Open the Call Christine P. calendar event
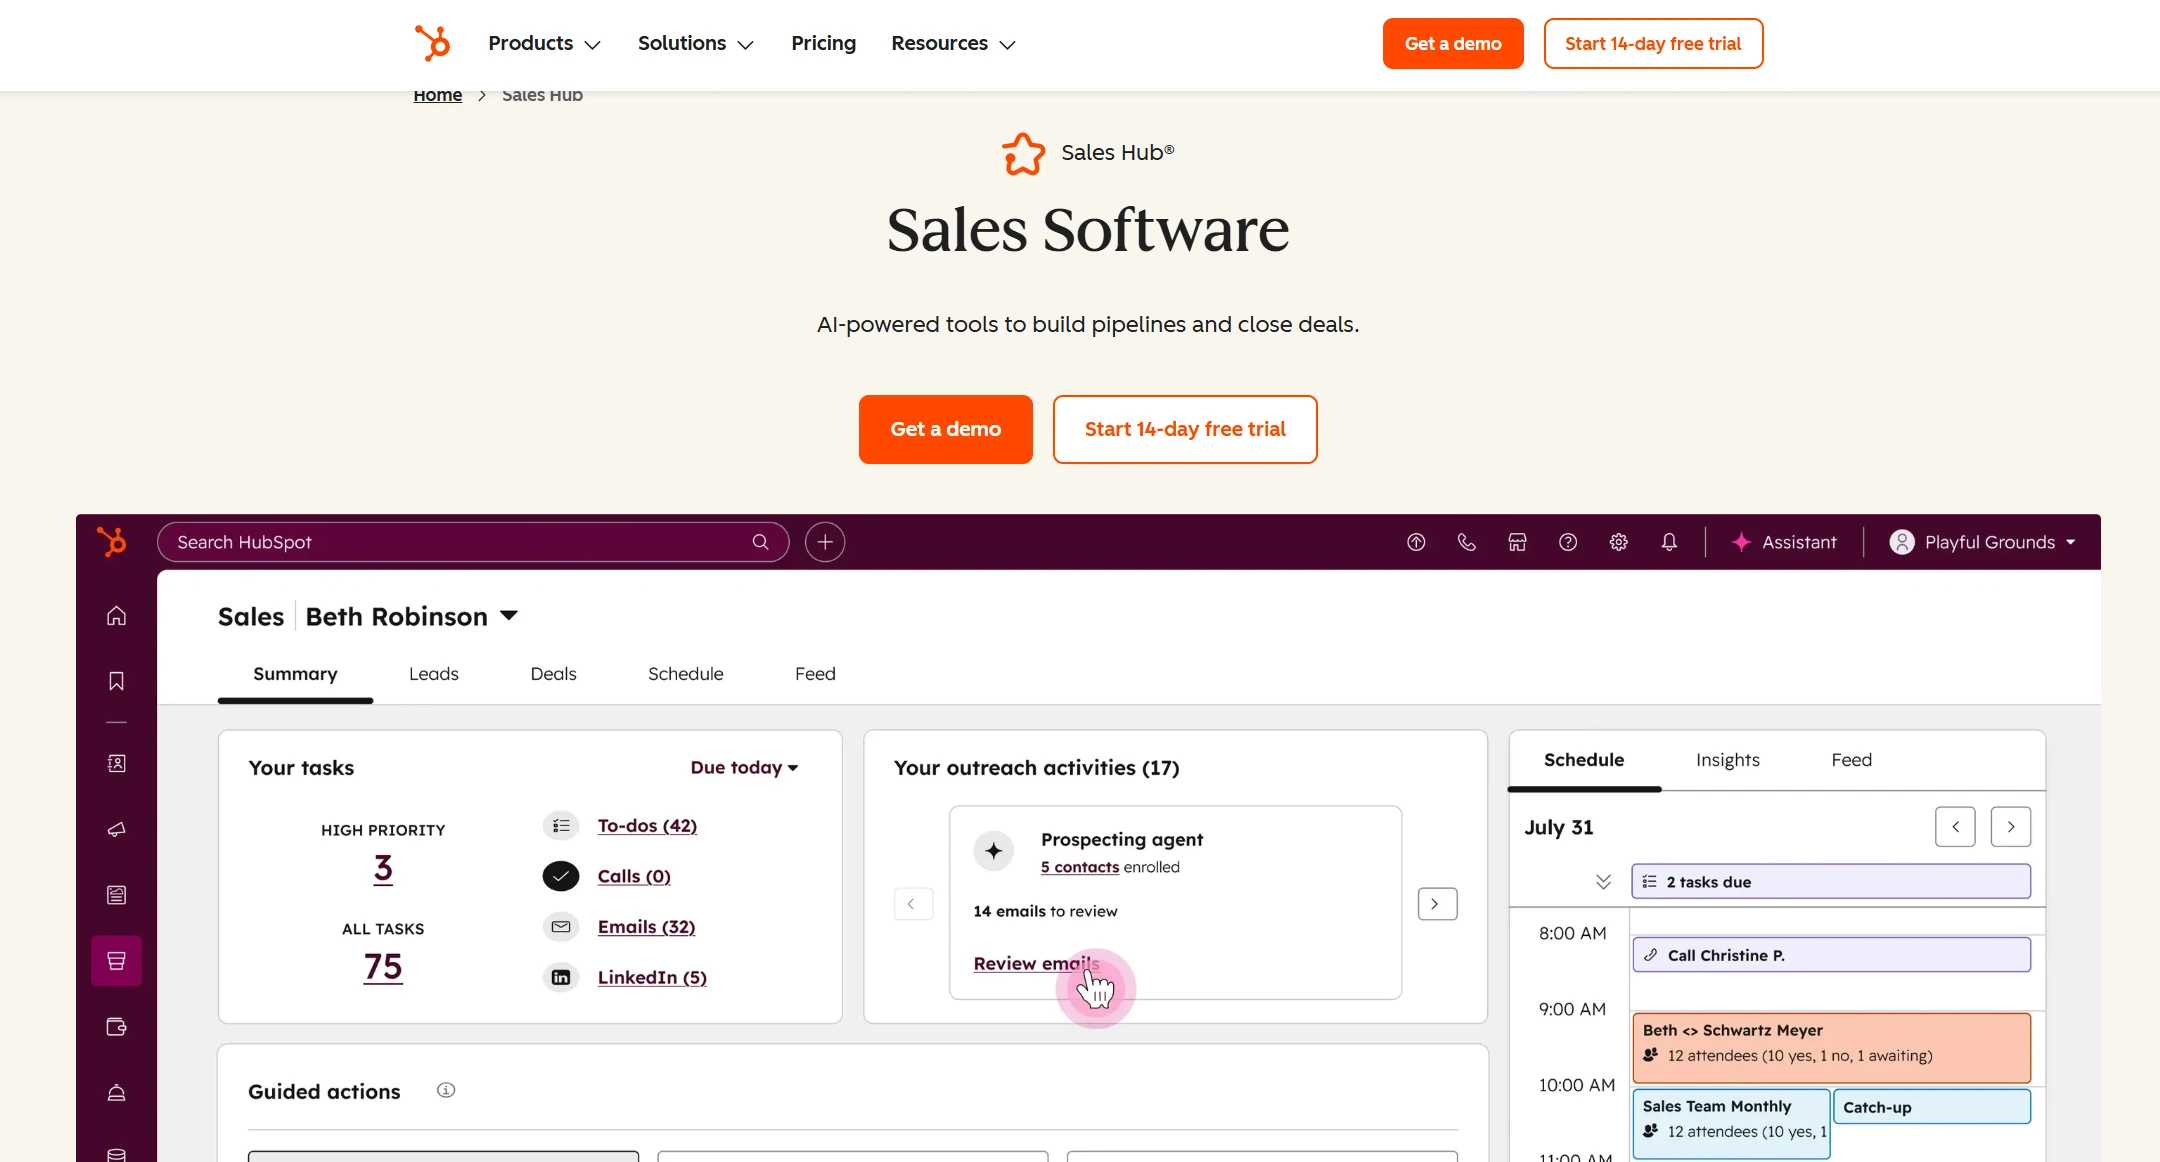 [1831, 955]
